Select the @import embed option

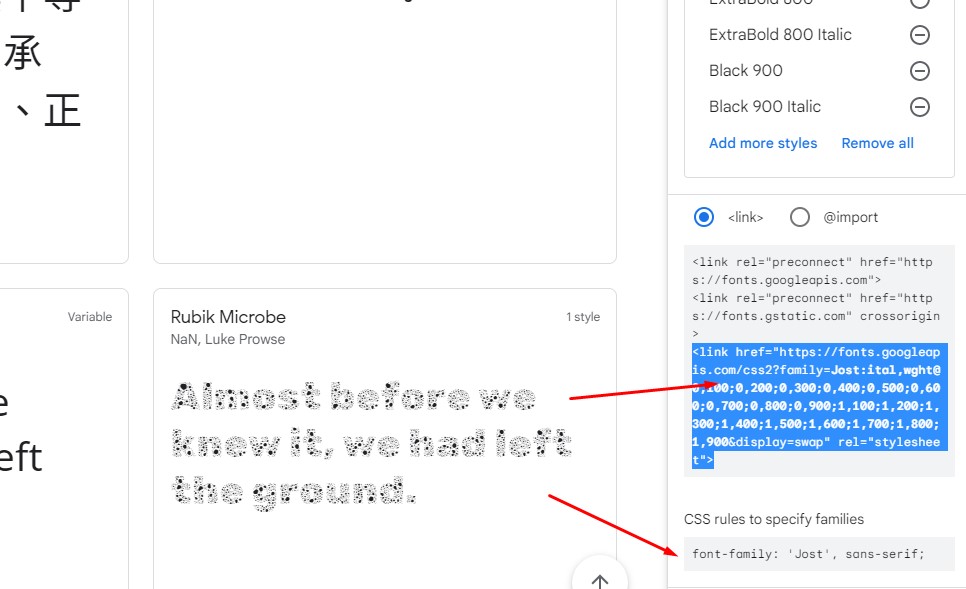pyautogui.click(x=800, y=217)
